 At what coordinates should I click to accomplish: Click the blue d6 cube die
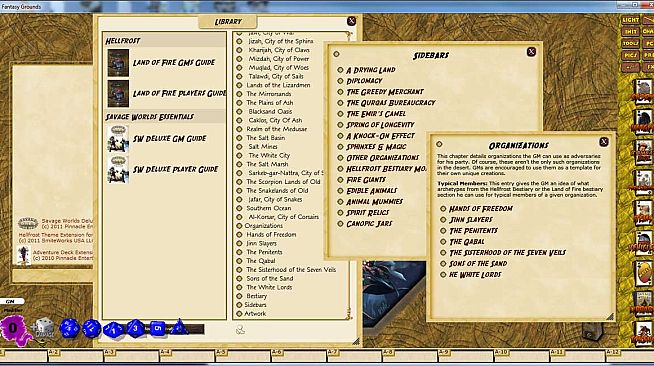157,328
